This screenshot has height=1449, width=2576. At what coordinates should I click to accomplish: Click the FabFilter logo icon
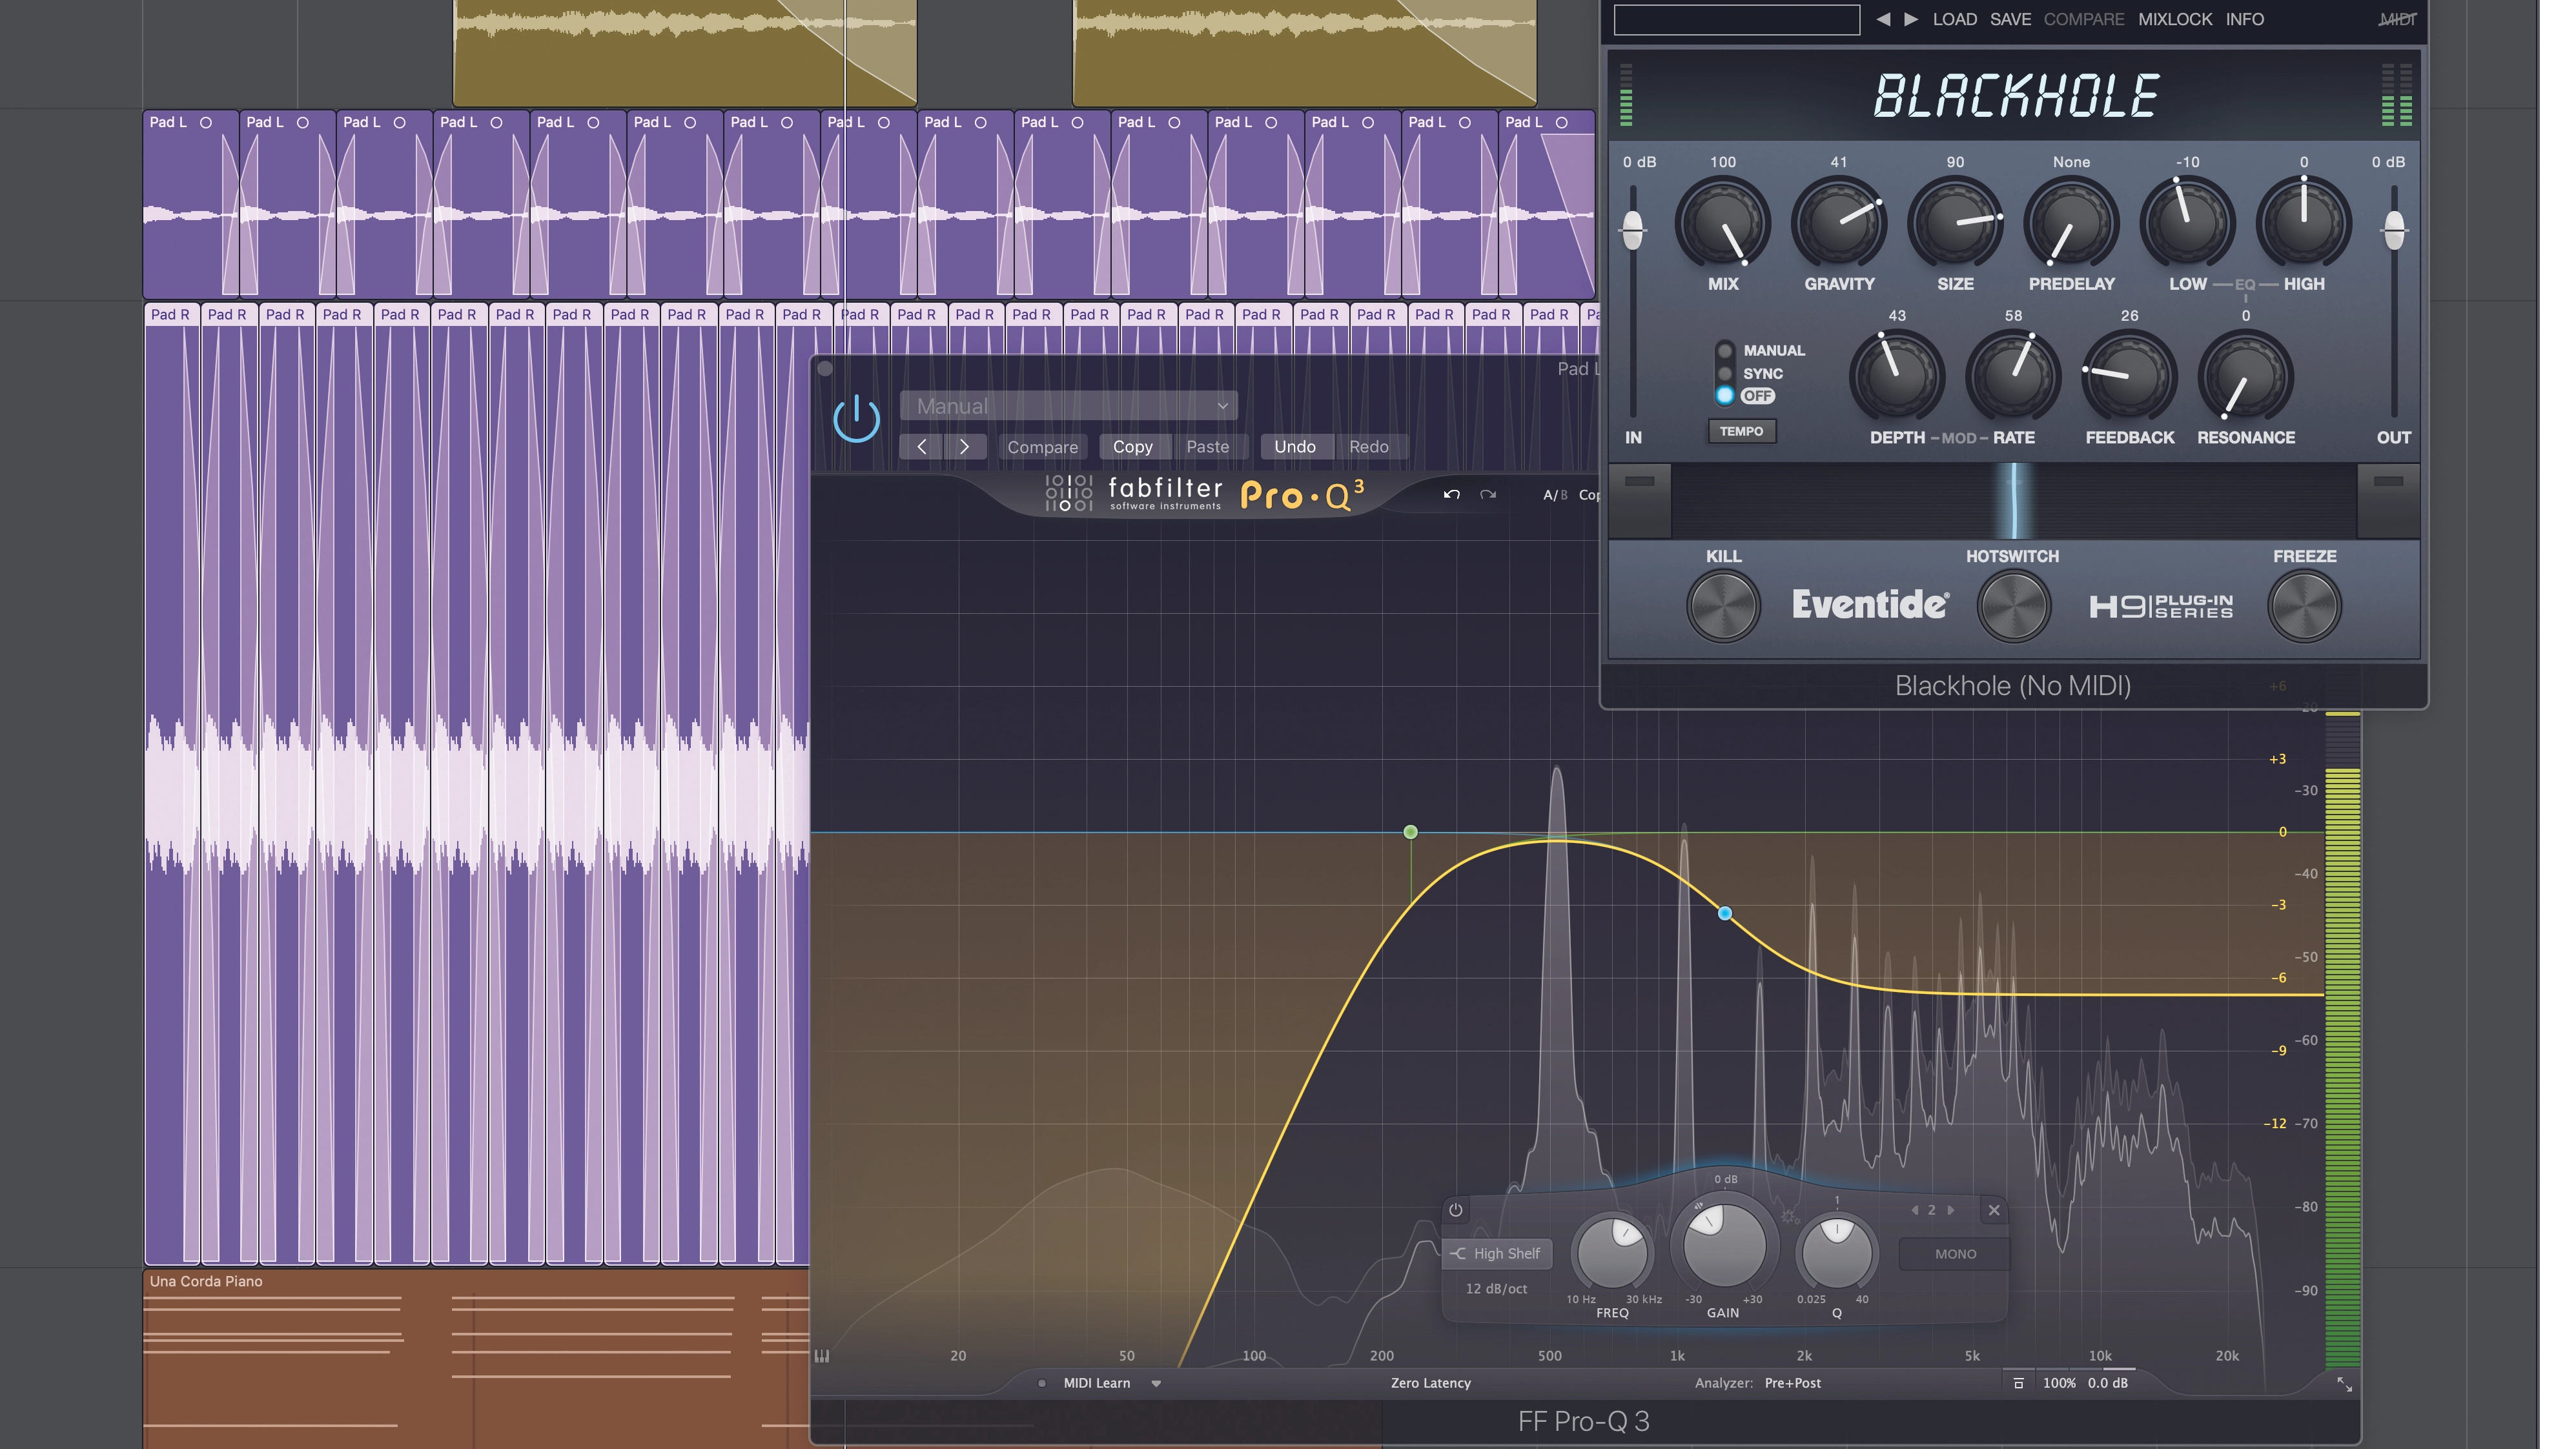(1068, 493)
